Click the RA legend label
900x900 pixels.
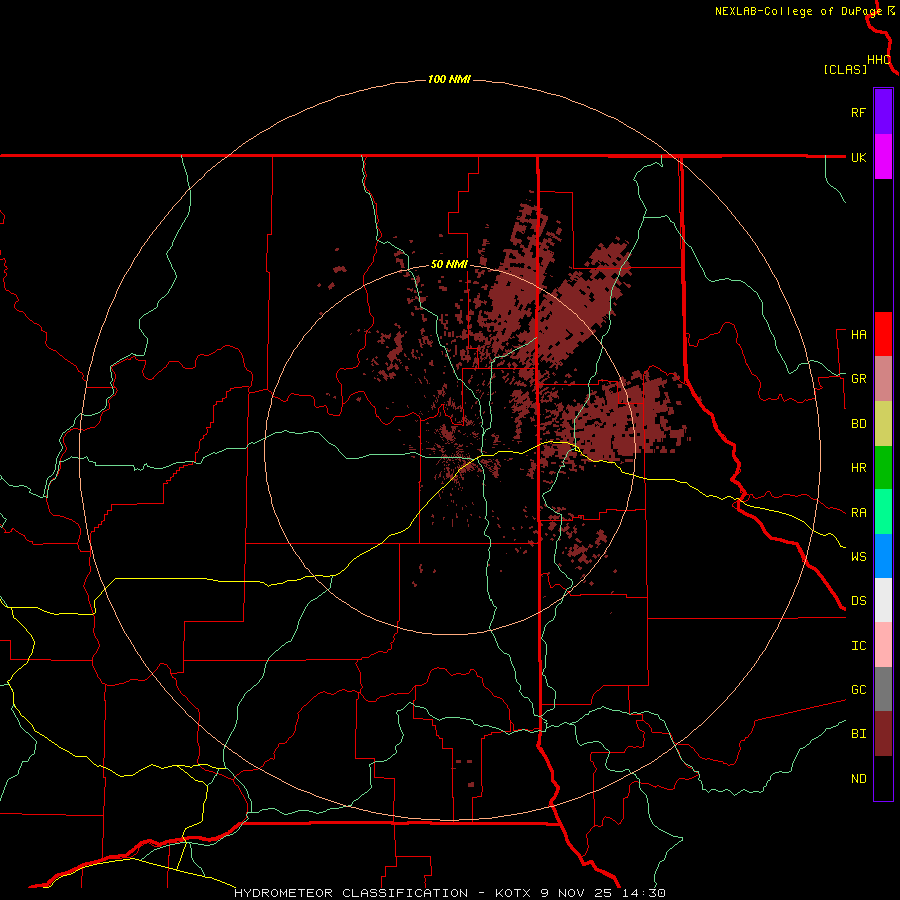point(858,513)
